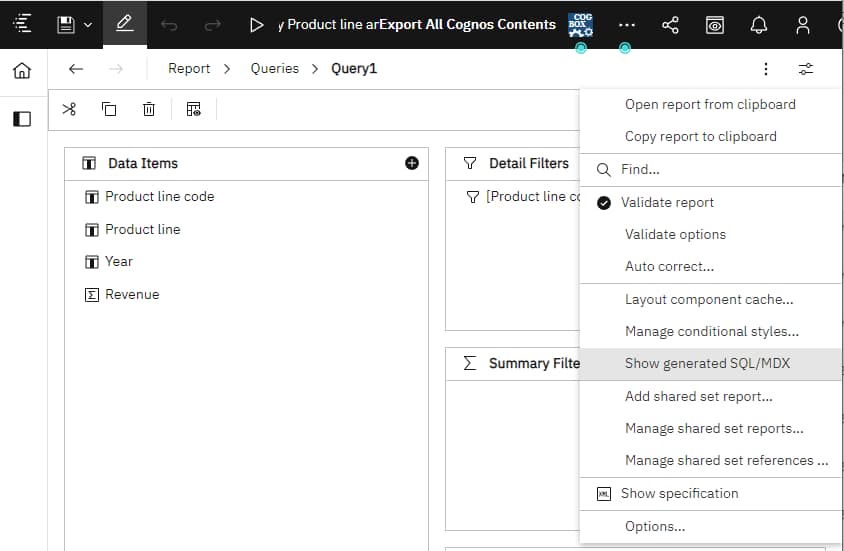Select Show generated SQL/MDX

pyautogui.click(x=707, y=363)
